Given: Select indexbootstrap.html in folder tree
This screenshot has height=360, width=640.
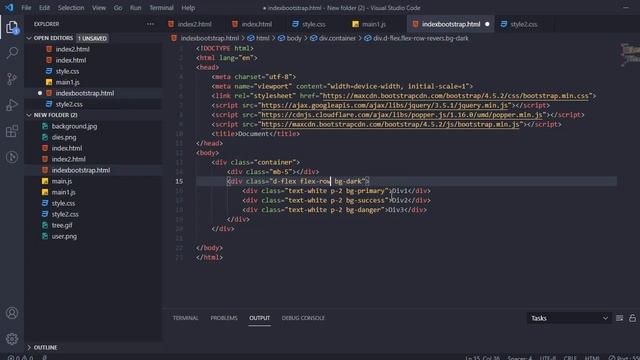Looking at the screenshot, I should point(81,170).
